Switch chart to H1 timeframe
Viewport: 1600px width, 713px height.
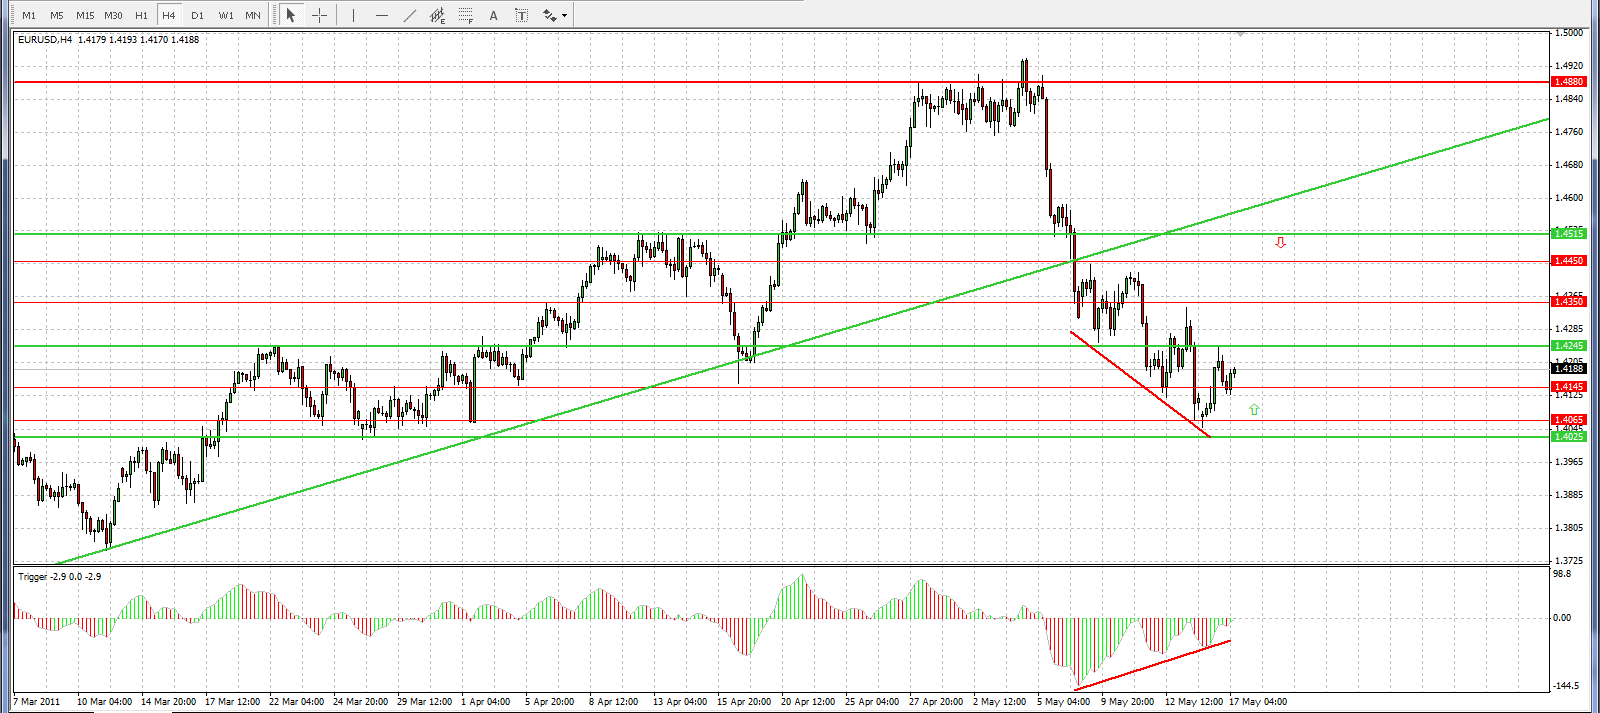pyautogui.click(x=141, y=15)
